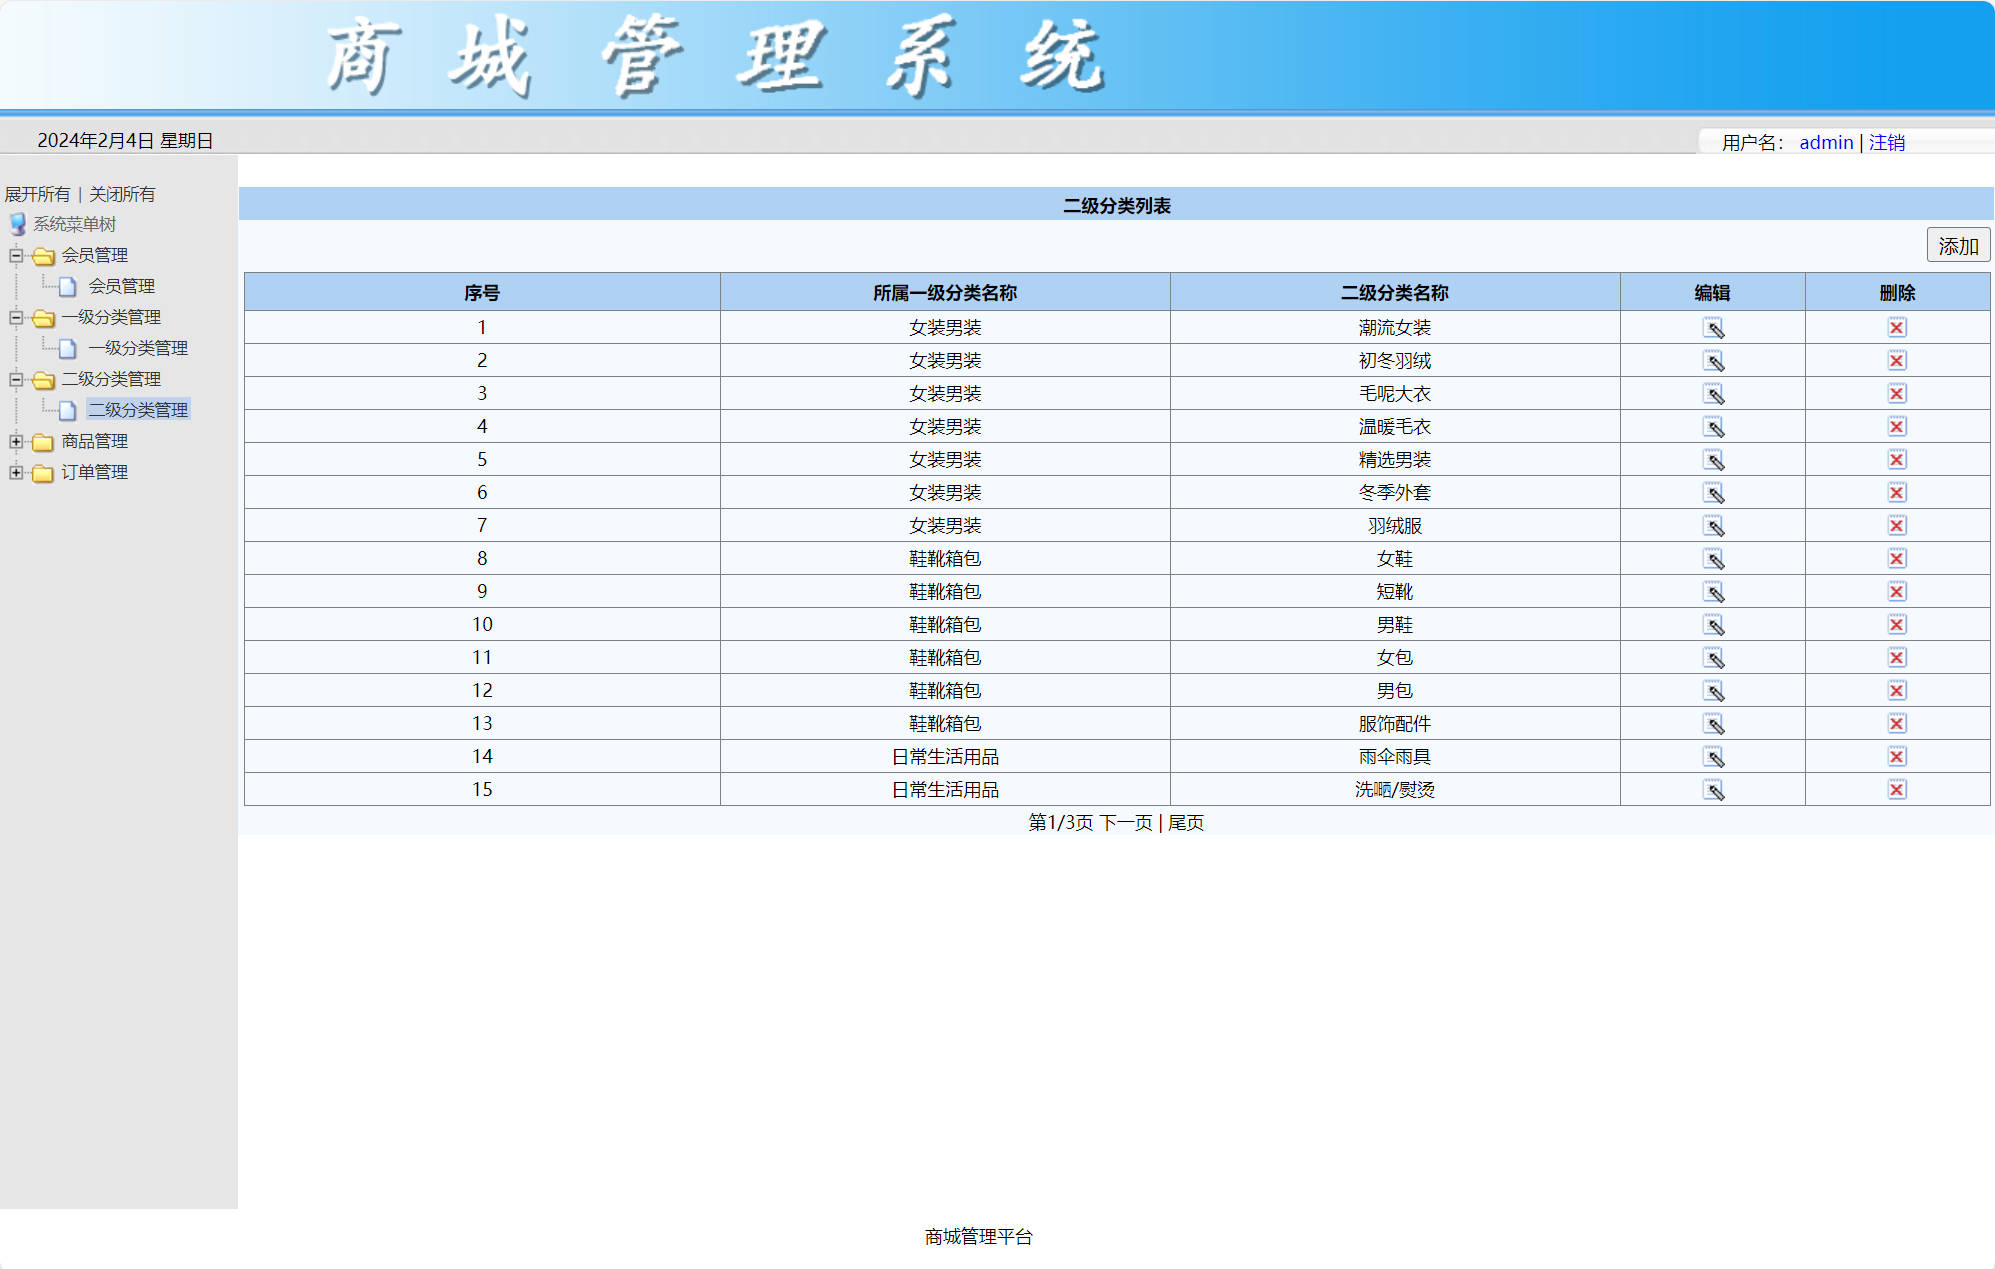Screen dimensions: 1995x1269
Task: Collapse the 会员管理 tree node
Action: tap(14, 255)
